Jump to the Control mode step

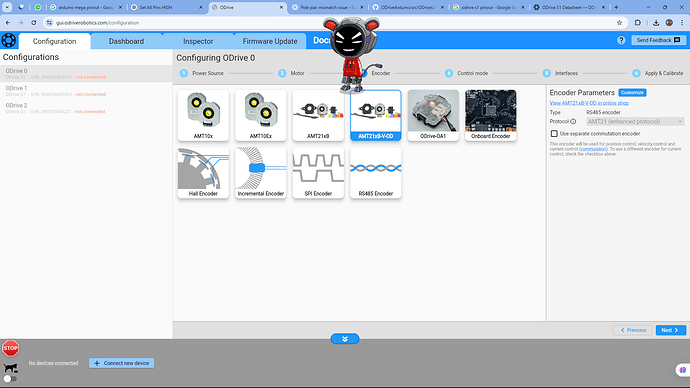(466, 73)
